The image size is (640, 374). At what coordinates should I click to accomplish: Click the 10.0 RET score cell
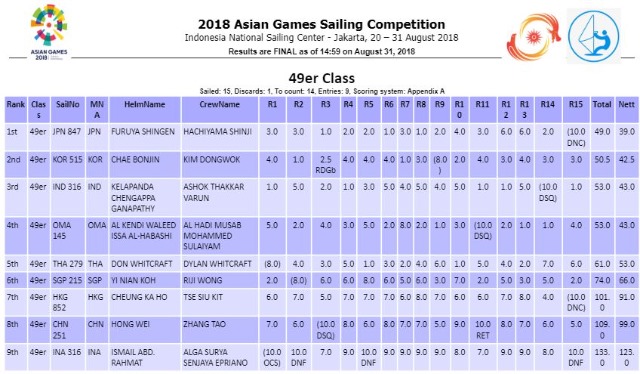[482, 330]
